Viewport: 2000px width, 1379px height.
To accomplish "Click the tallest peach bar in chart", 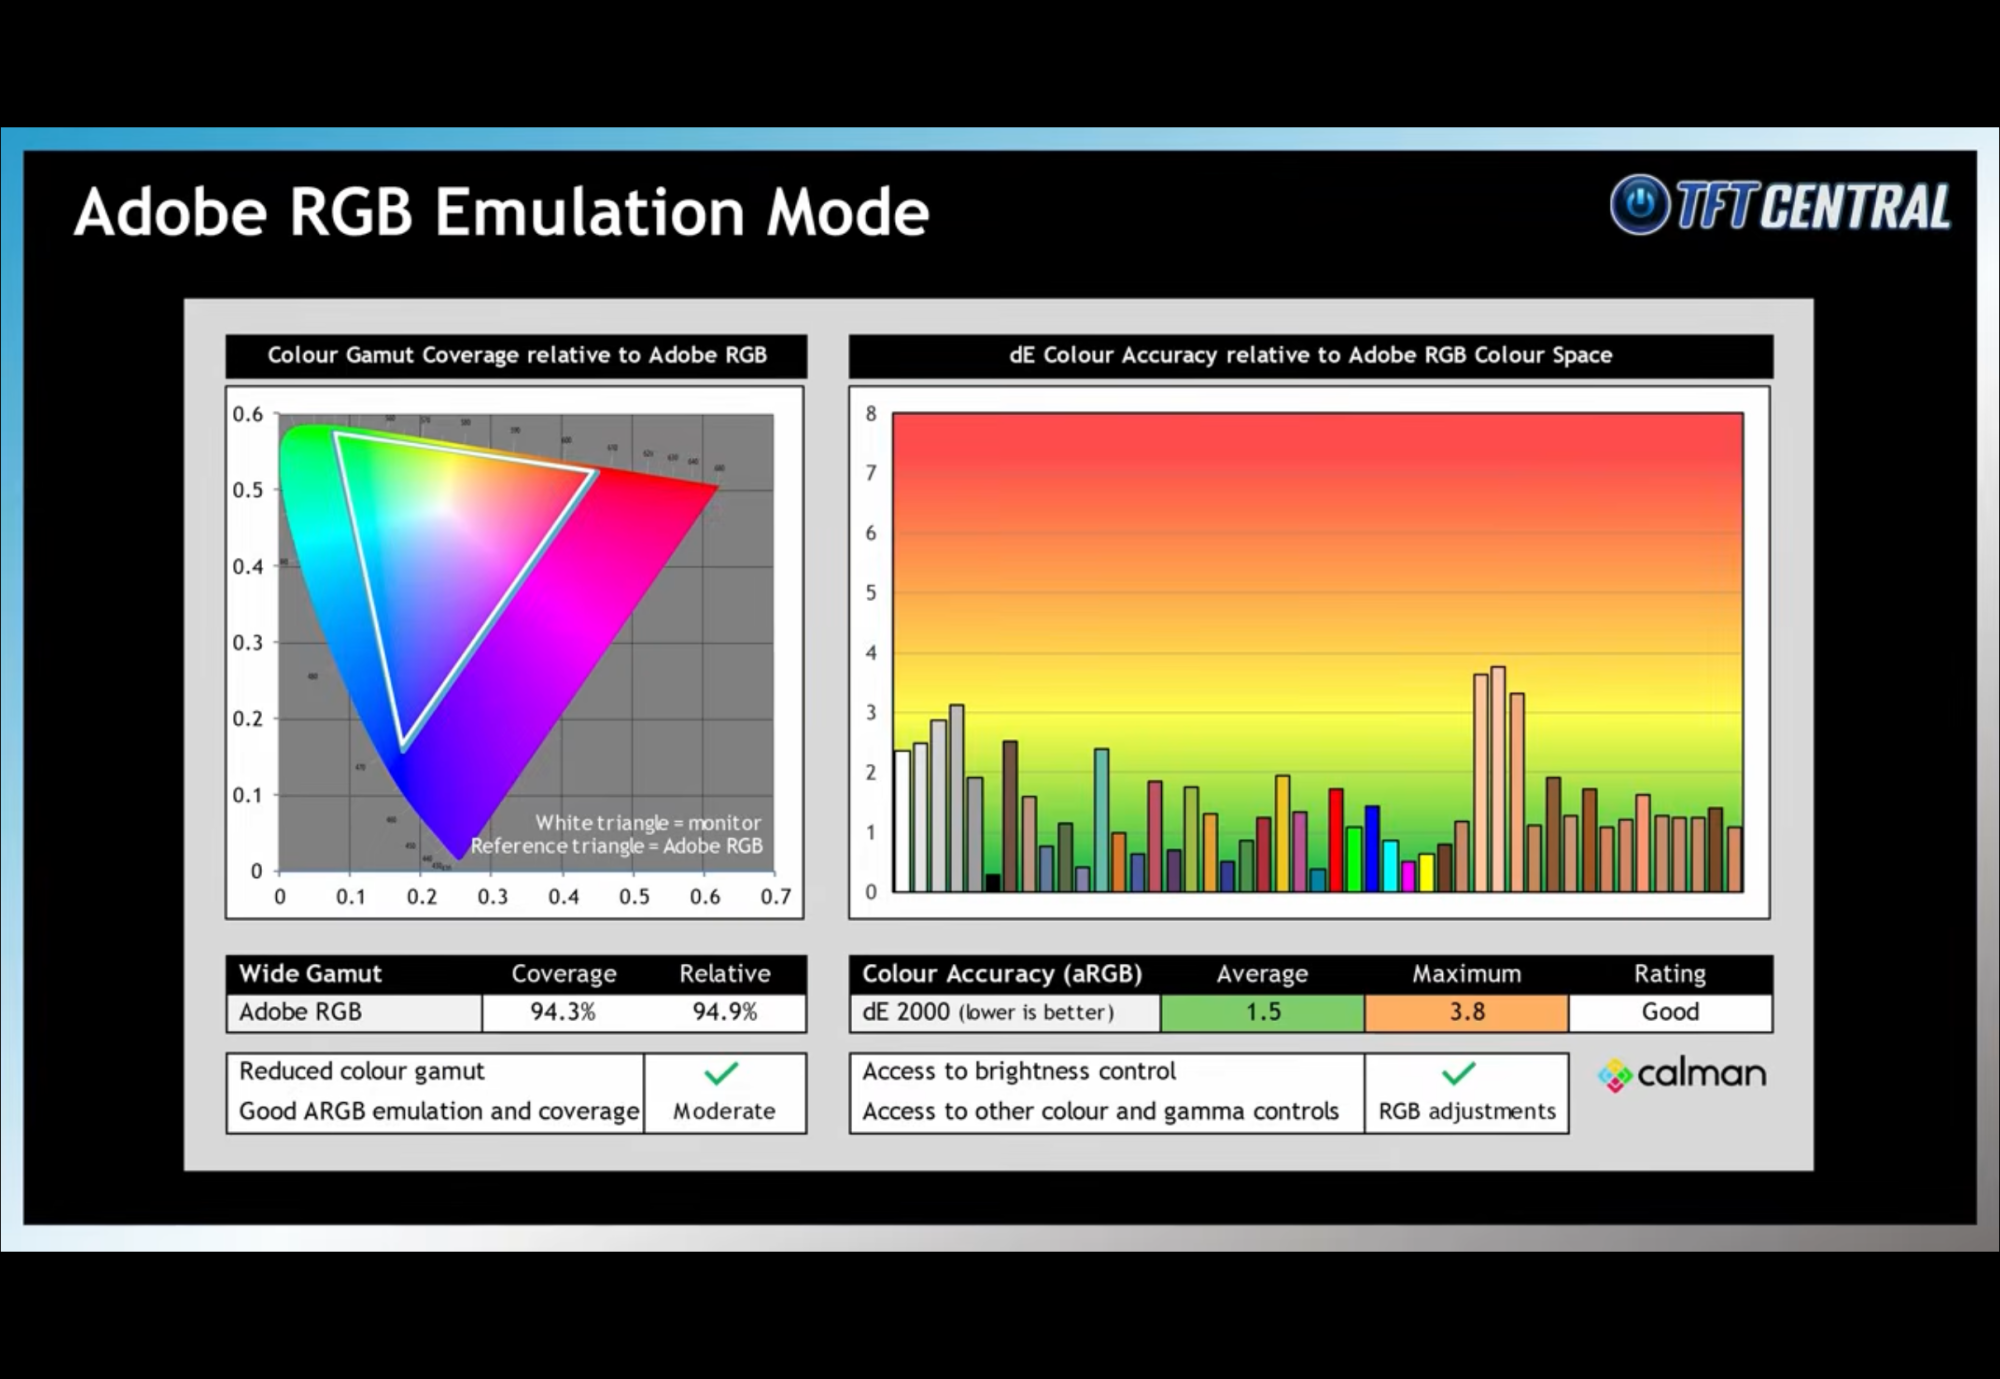I will click(x=1498, y=780).
